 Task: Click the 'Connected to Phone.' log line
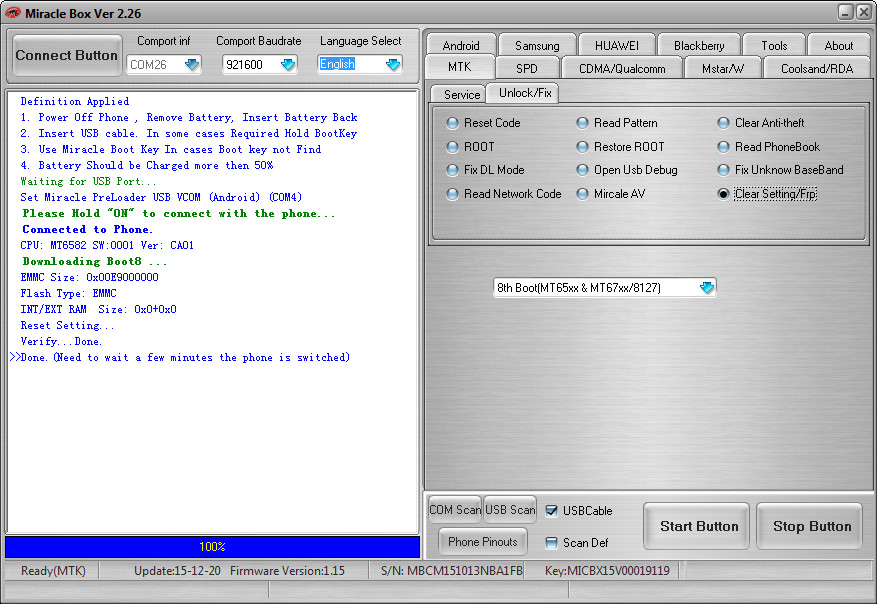point(87,229)
